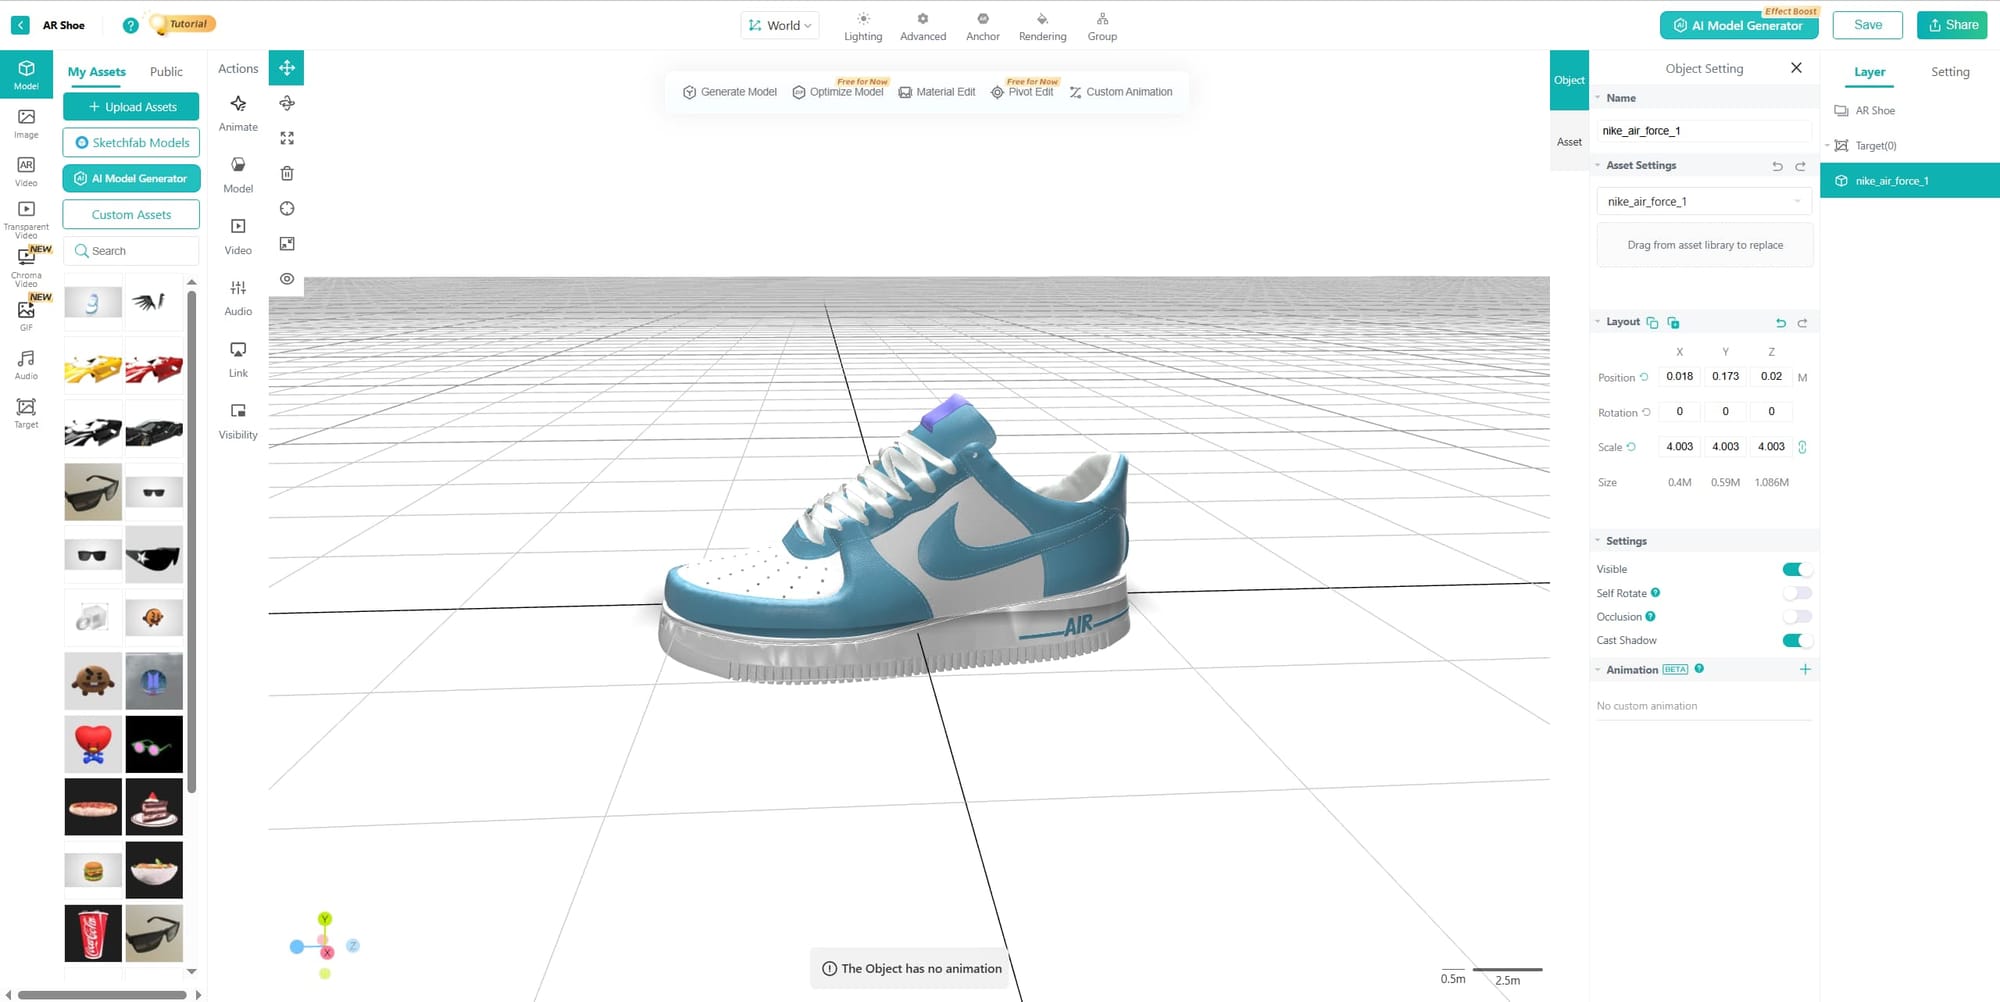Click the fit-to-view tool icon
The image size is (2000, 1002).
pyautogui.click(x=287, y=243)
